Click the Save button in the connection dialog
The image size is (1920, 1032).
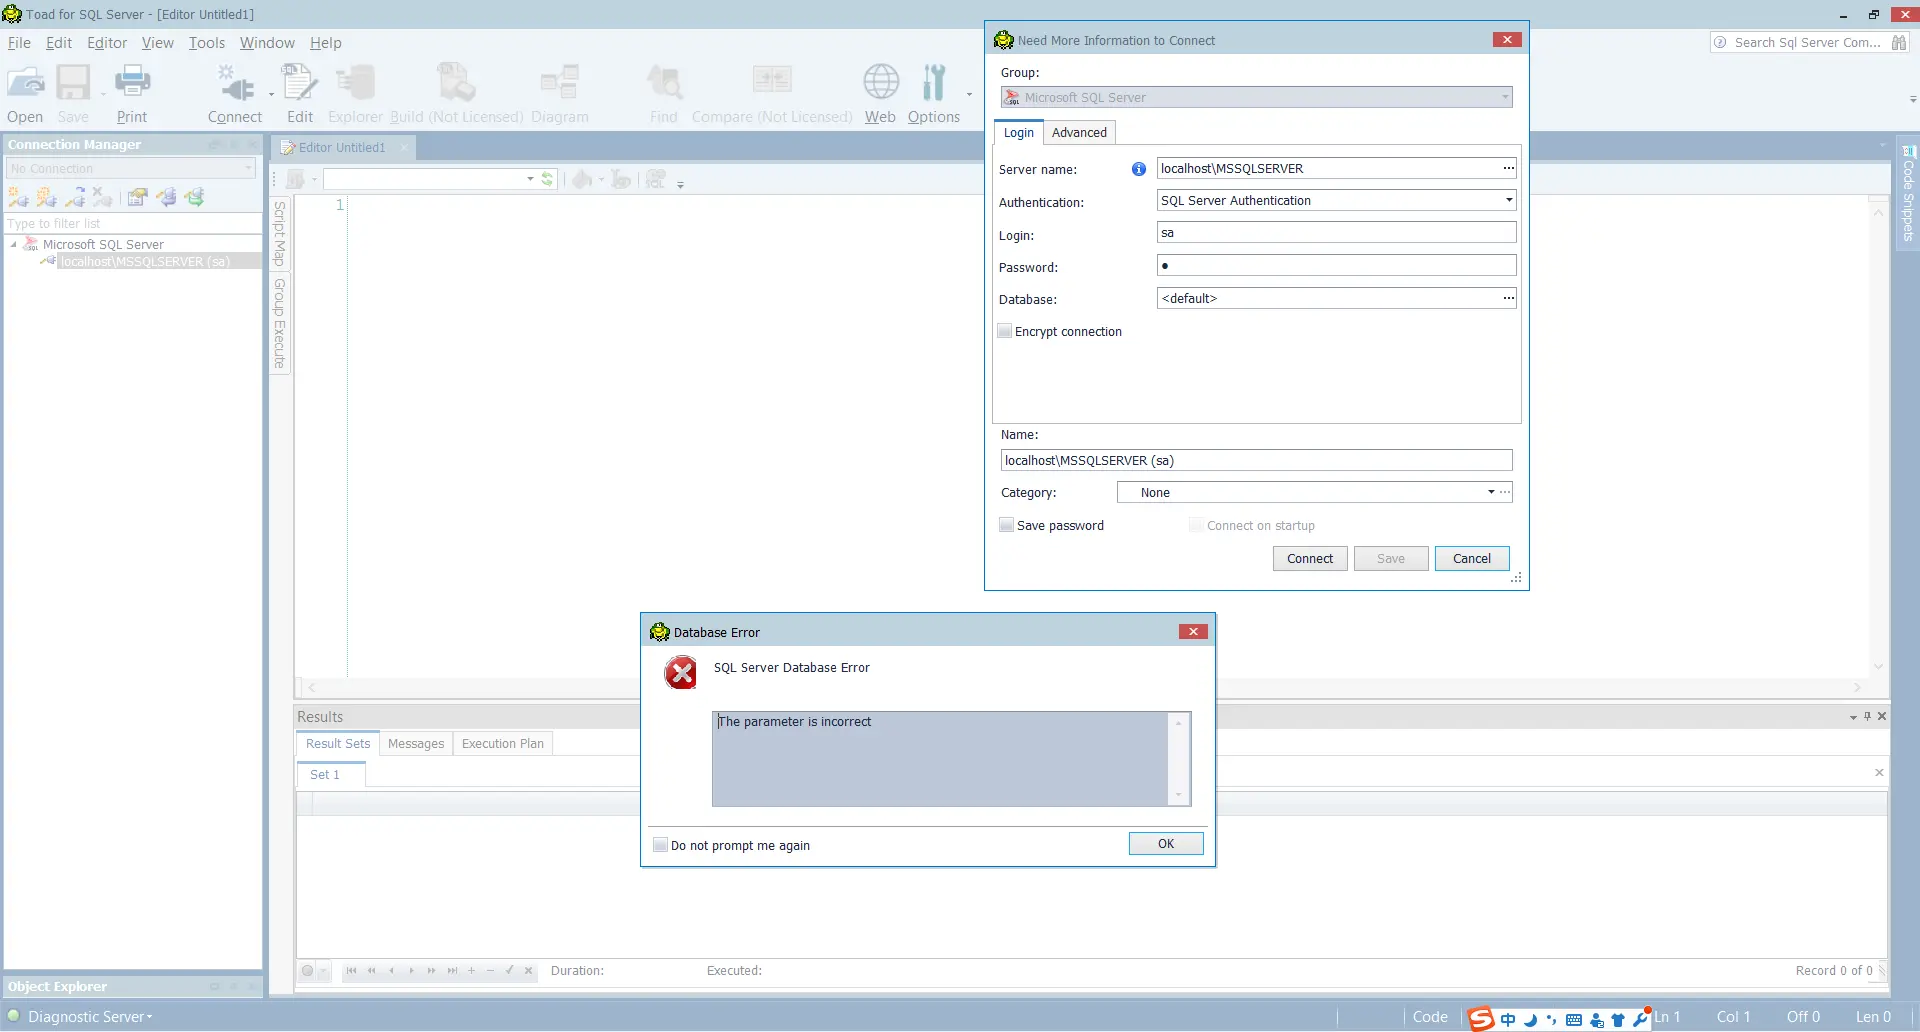tap(1391, 558)
